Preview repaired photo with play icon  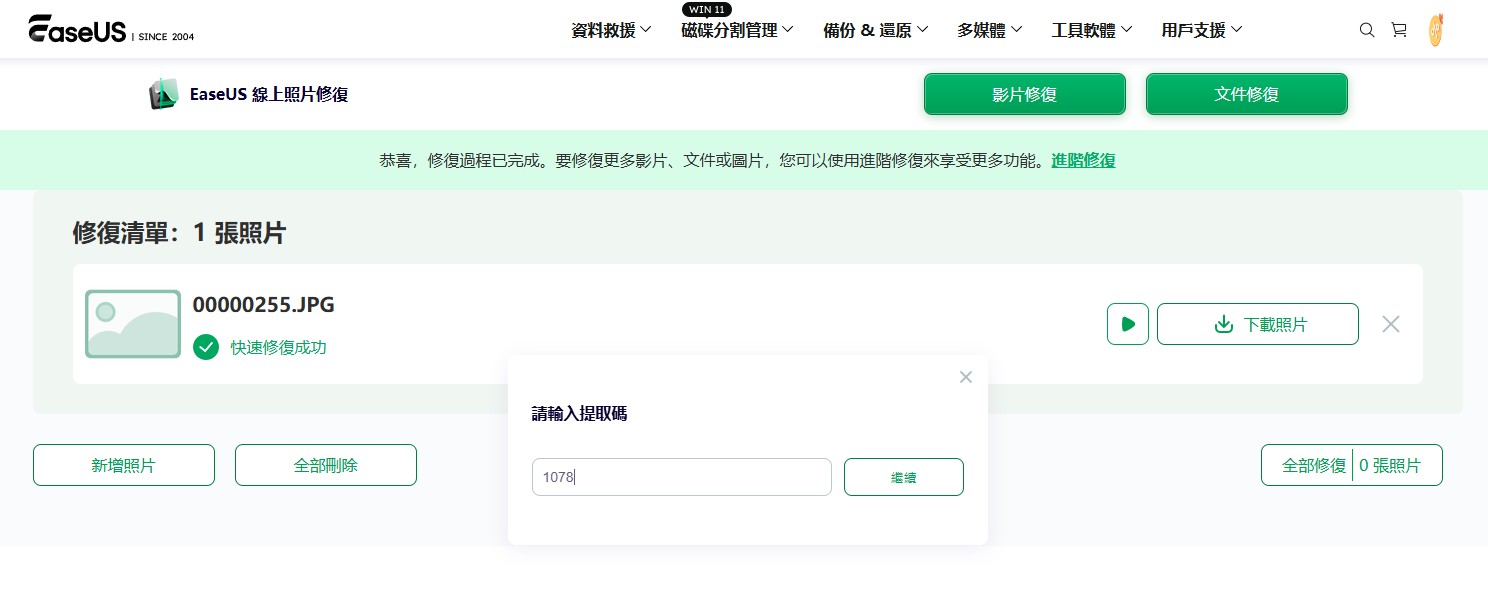pos(1128,324)
